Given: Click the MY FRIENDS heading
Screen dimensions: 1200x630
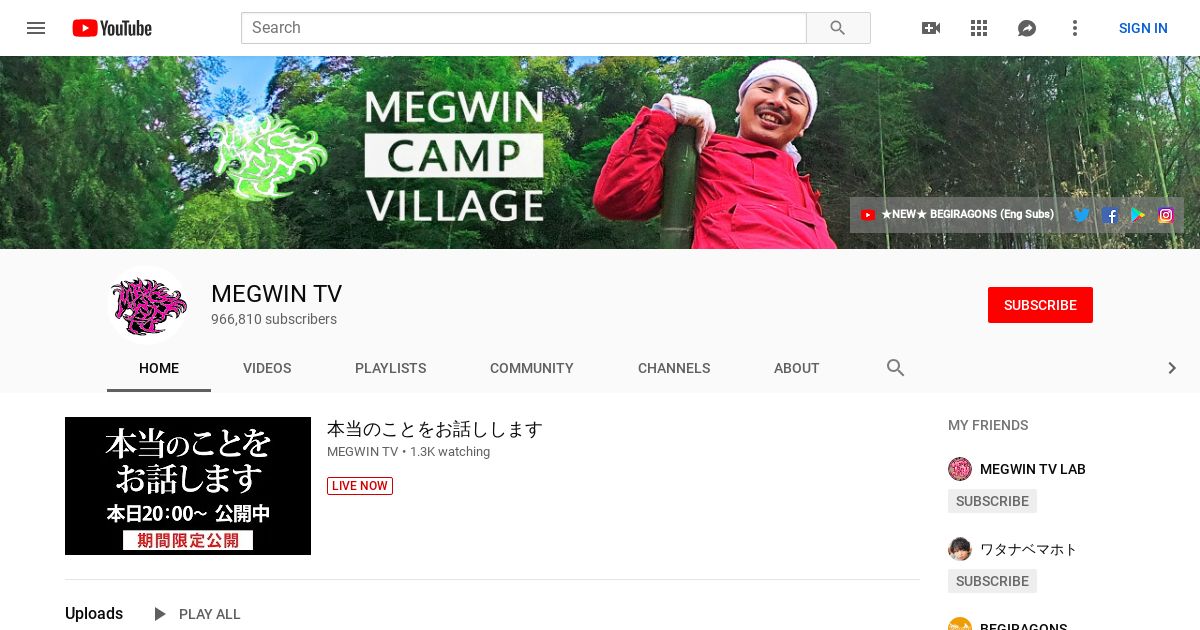Looking at the screenshot, I should tap(988, 425).
